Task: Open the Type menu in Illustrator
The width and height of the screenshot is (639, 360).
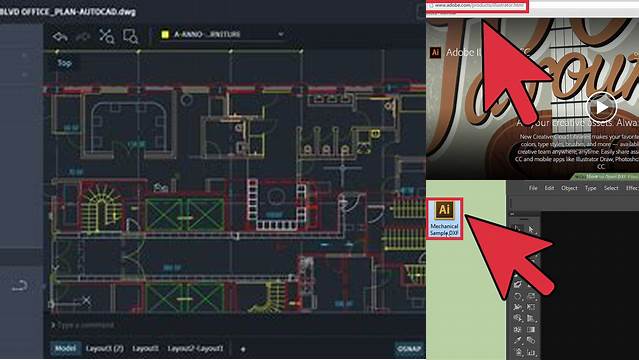Action: (x=591, y=188)
